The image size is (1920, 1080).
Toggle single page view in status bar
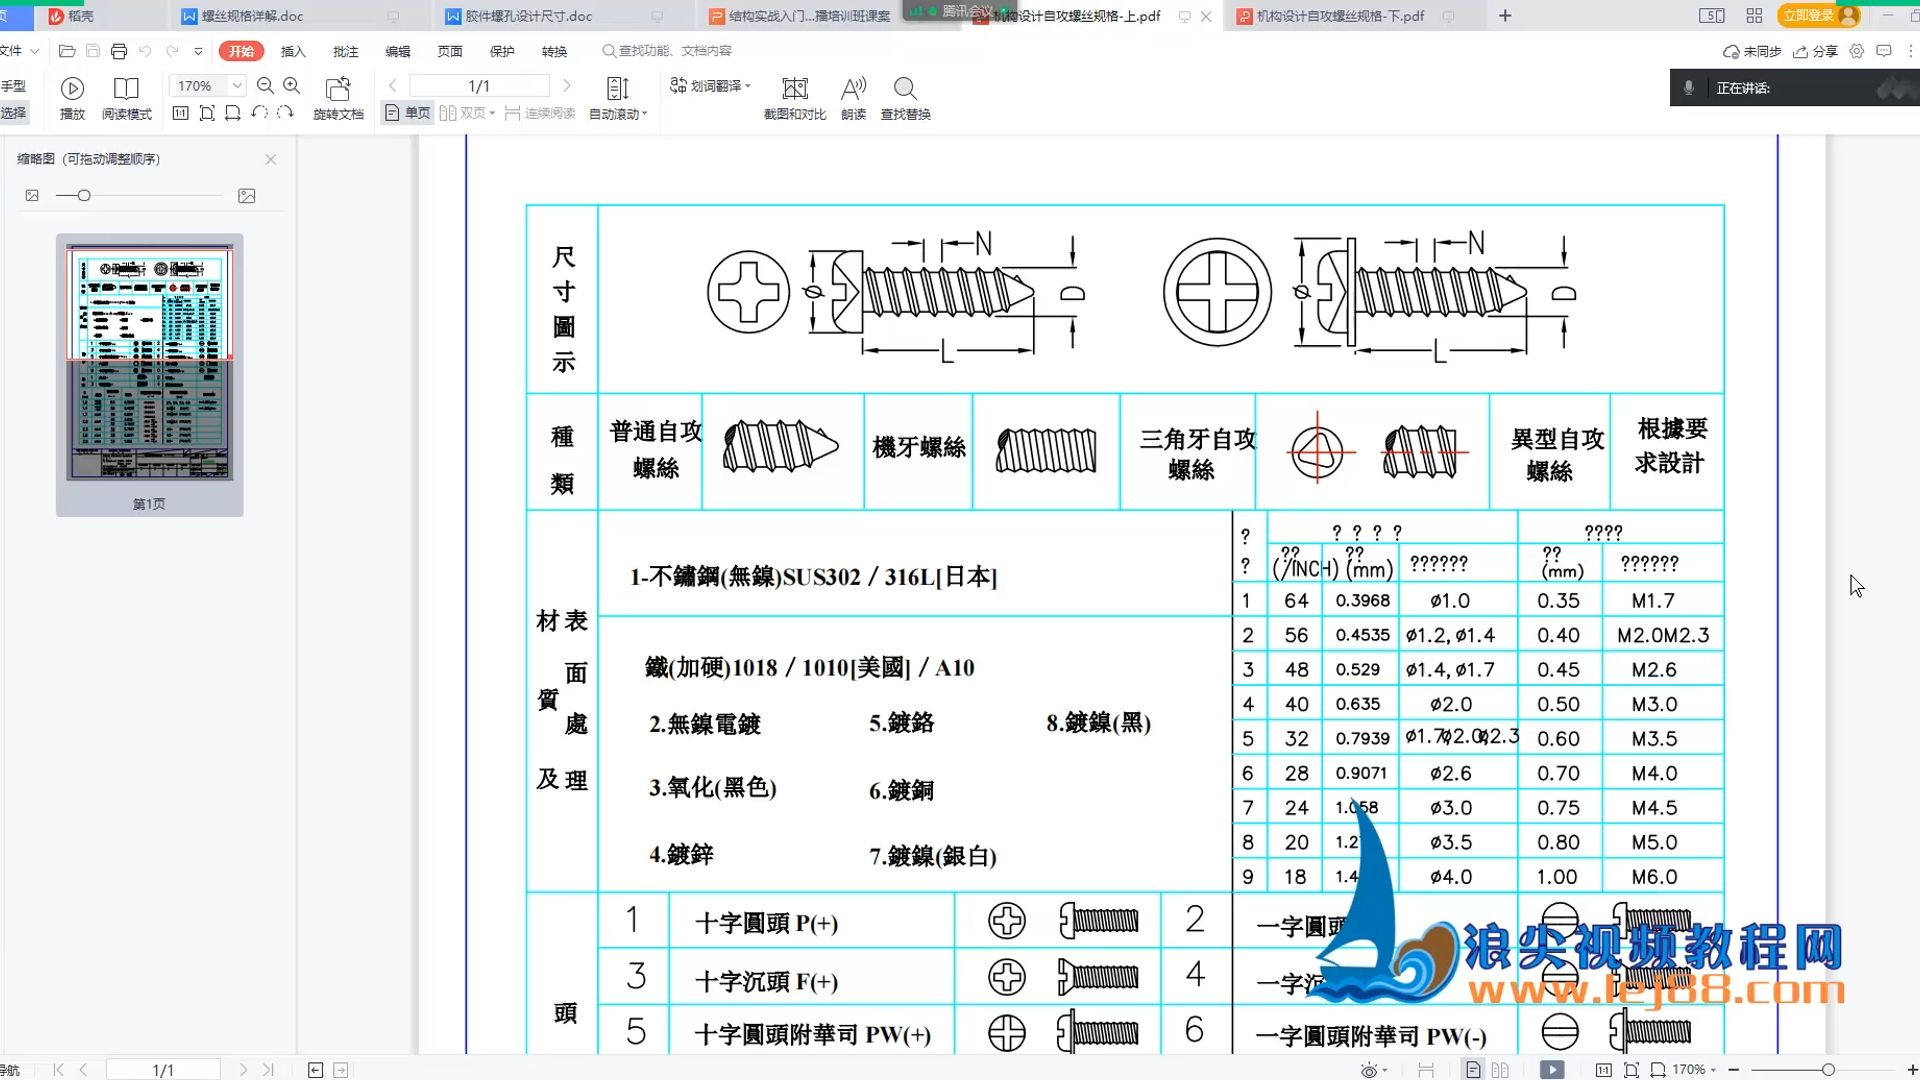click(1473, 1070)
